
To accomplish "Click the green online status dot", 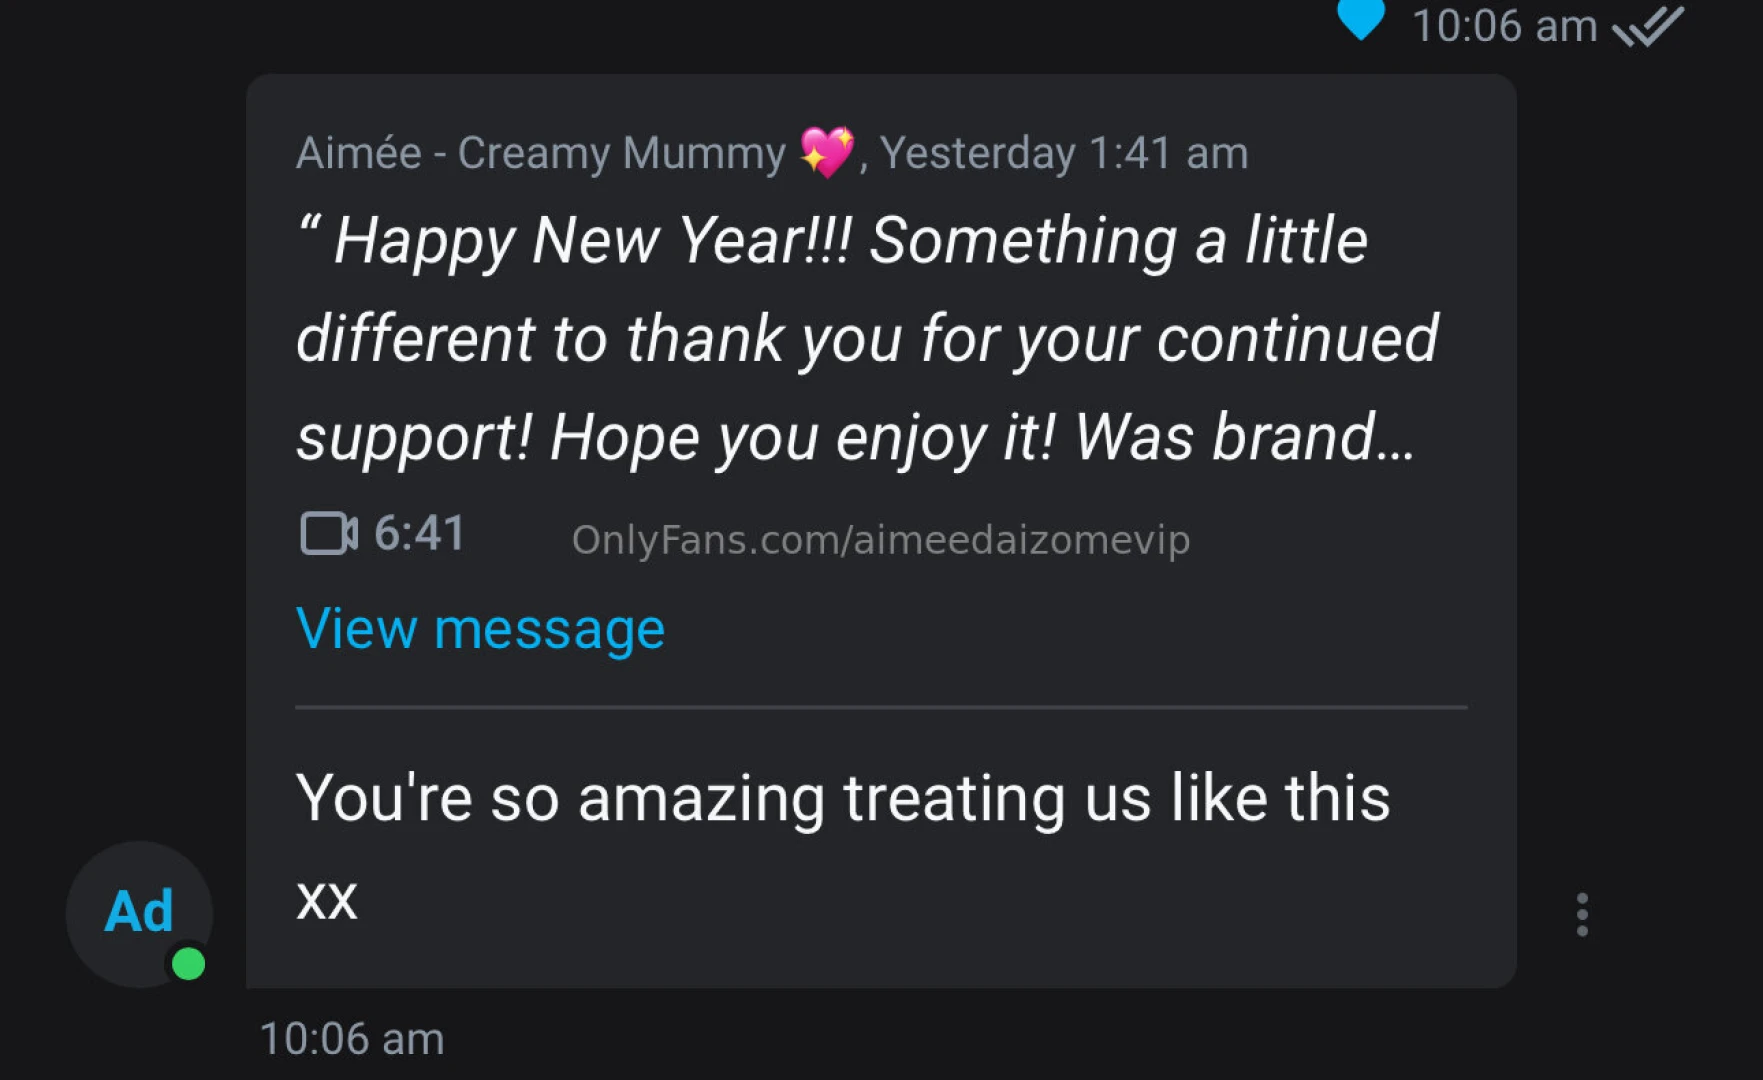I will pos(188,964).
